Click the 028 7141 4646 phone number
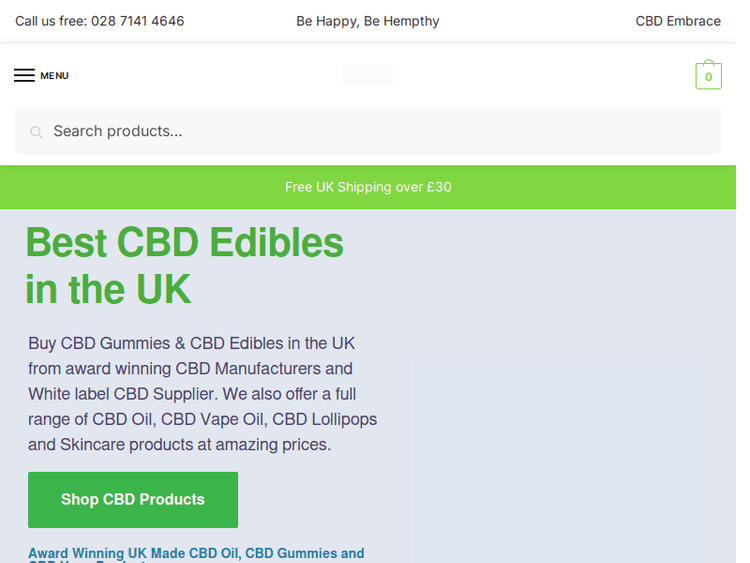 pos(137,21)
